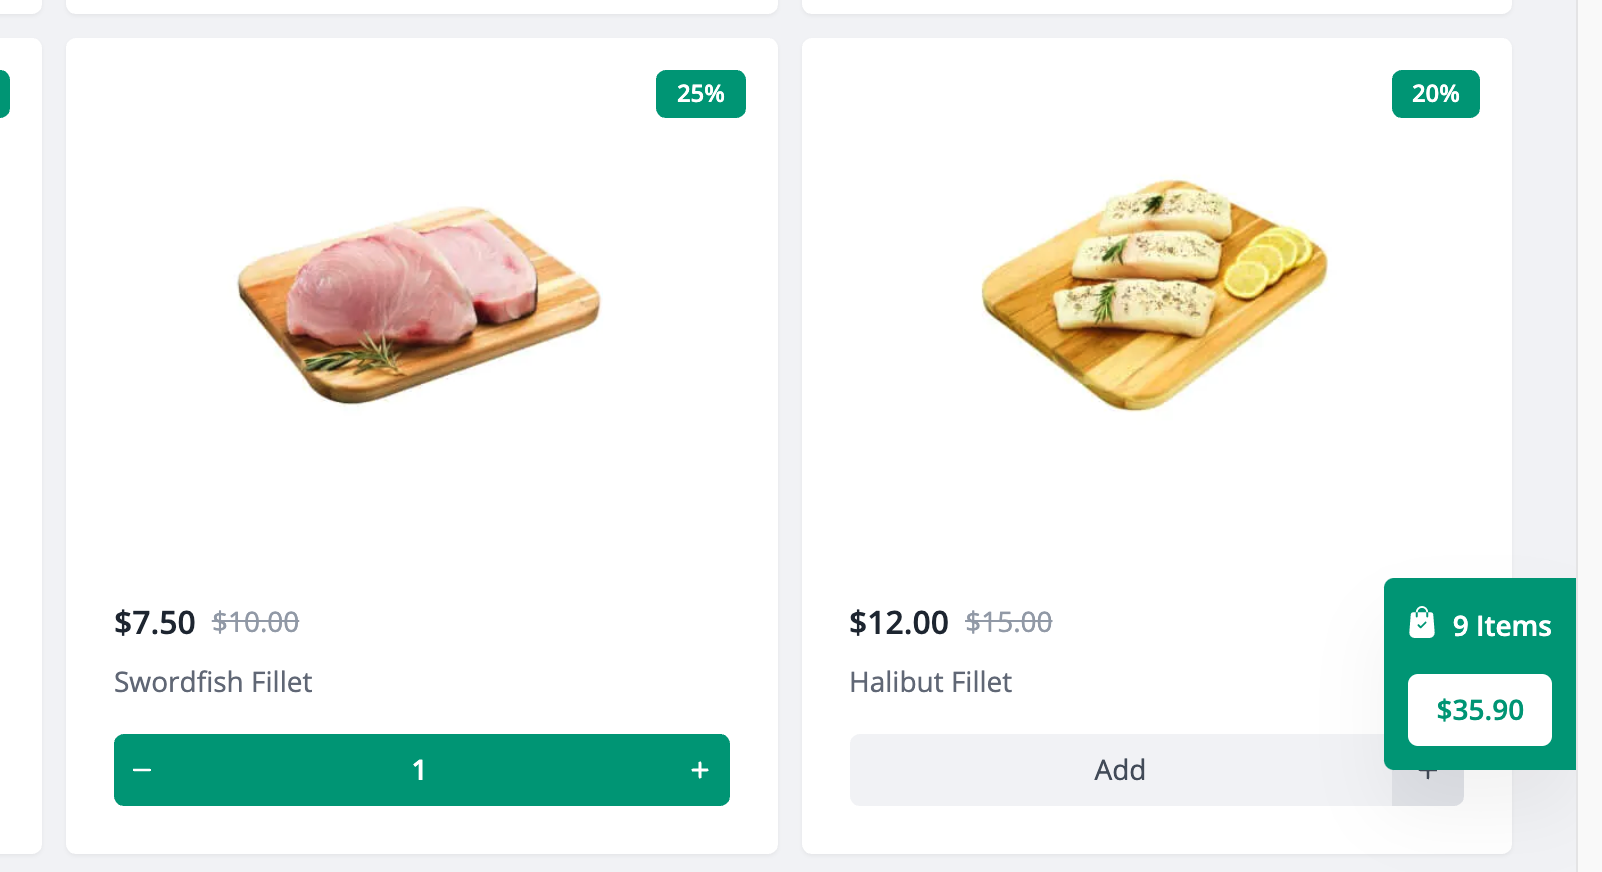The image size is (1602, 872).
Task: Click the 9 Items cart label
Action: pyautogui.click(x=1502, y=626)
